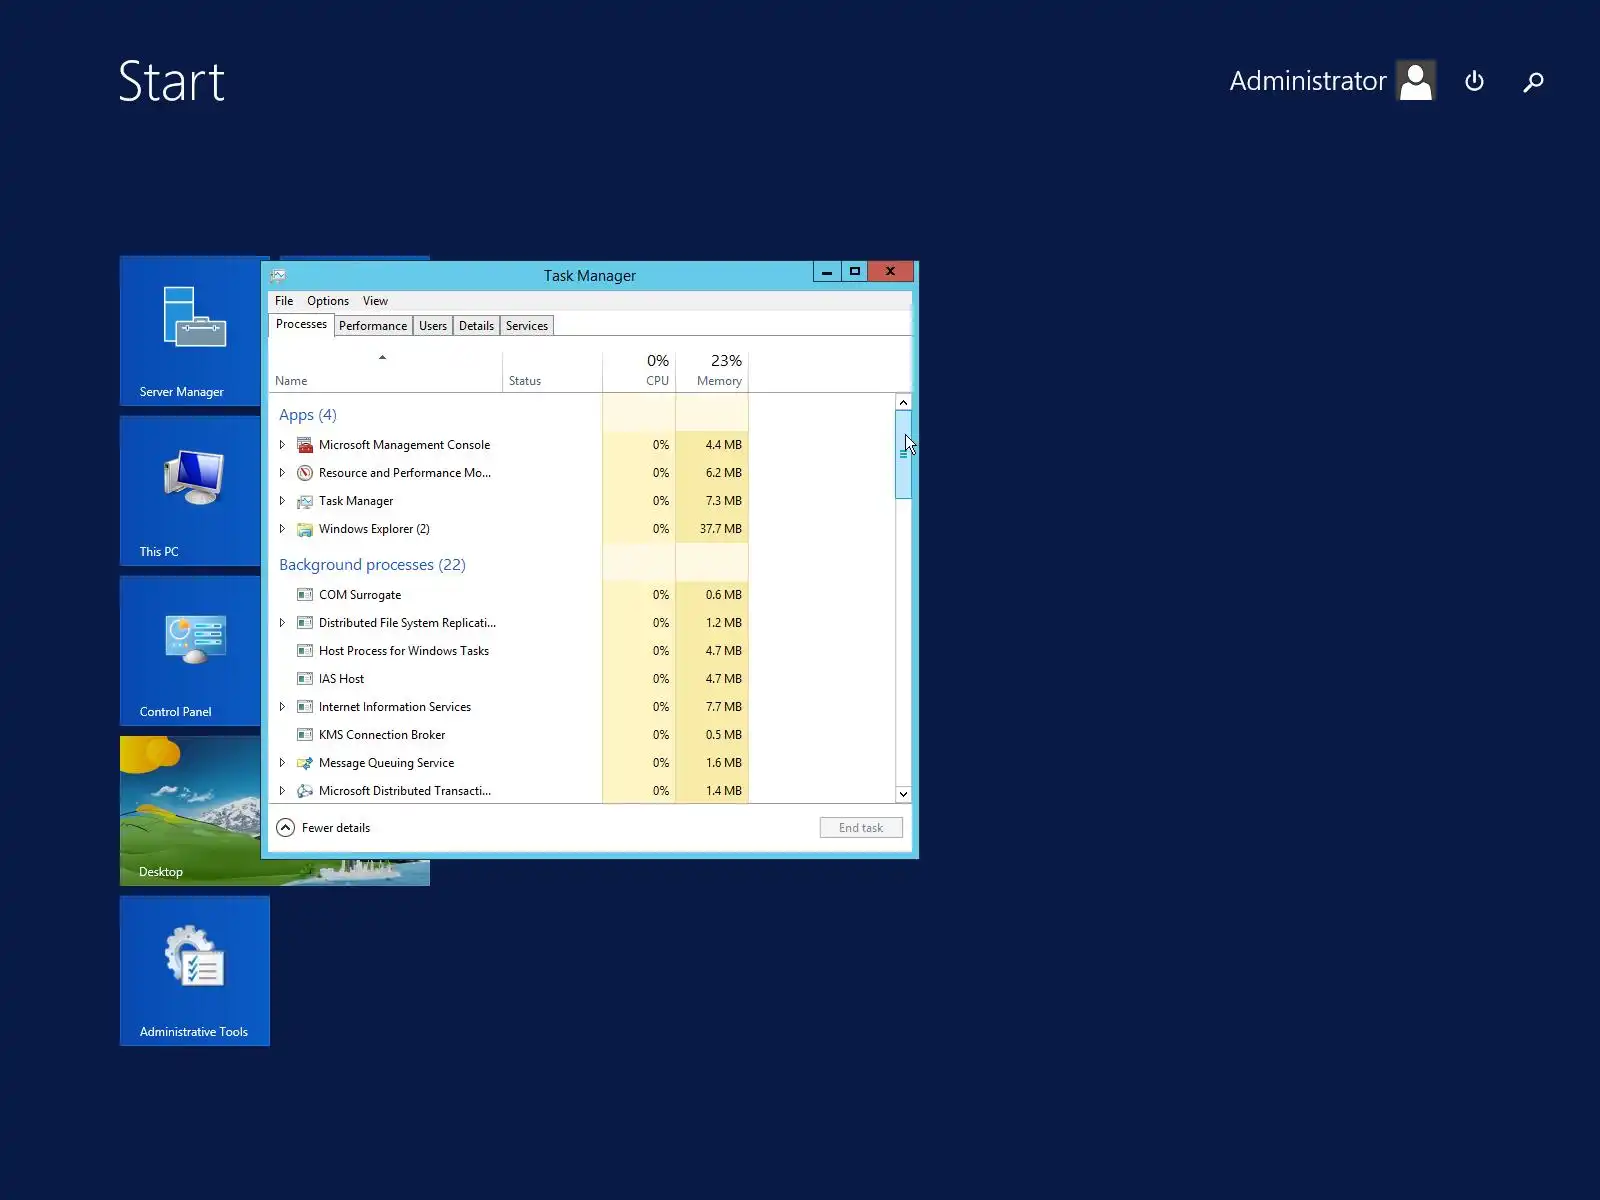Click the process list scrollbar thumb

[903, 454]
